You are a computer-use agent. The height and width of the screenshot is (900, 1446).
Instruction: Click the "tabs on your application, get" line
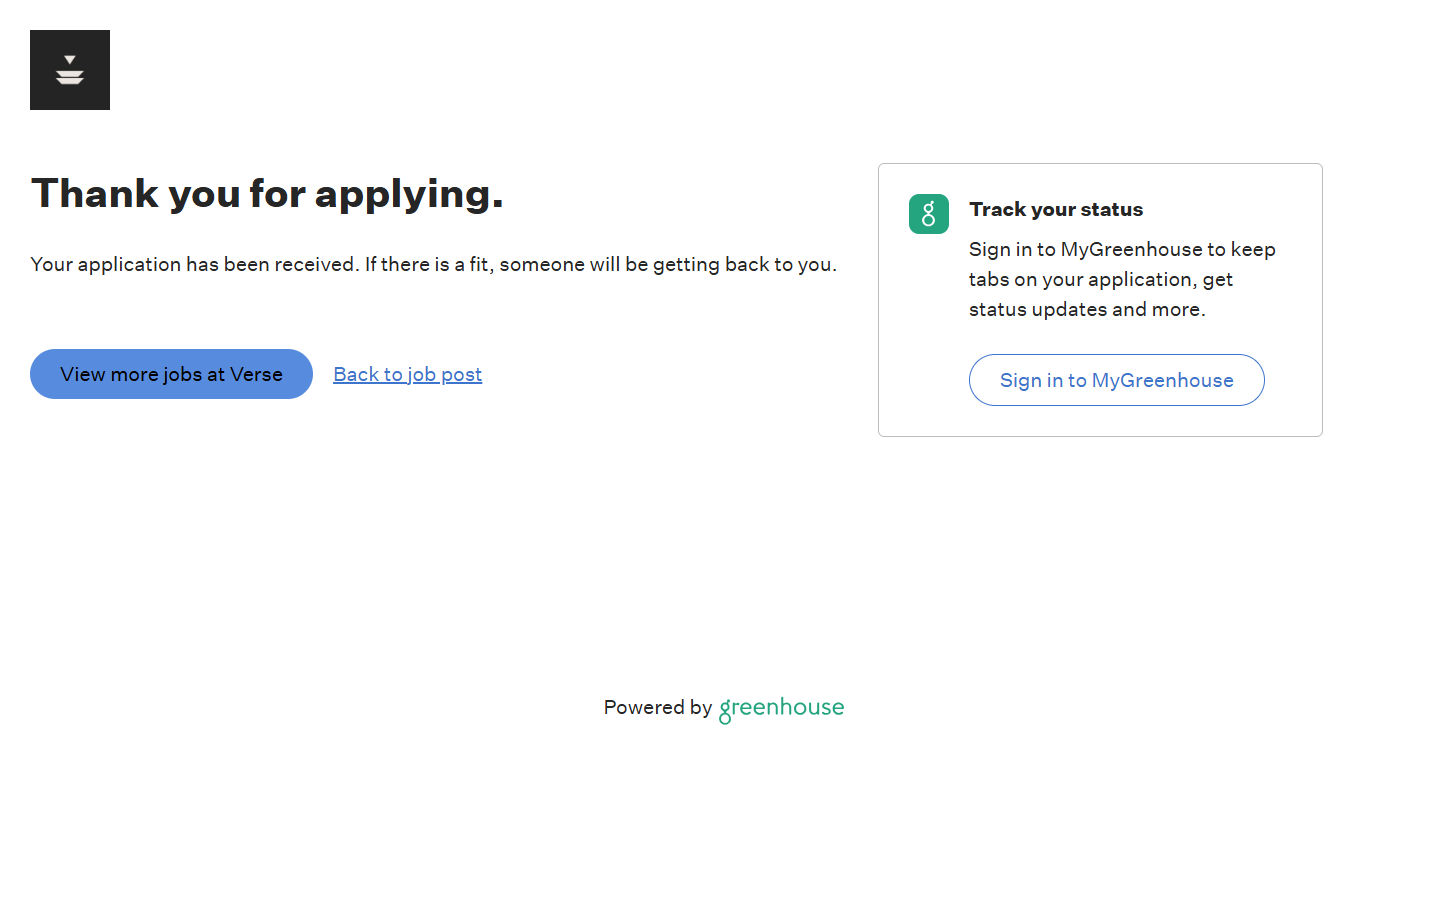tap(1100, 279)
